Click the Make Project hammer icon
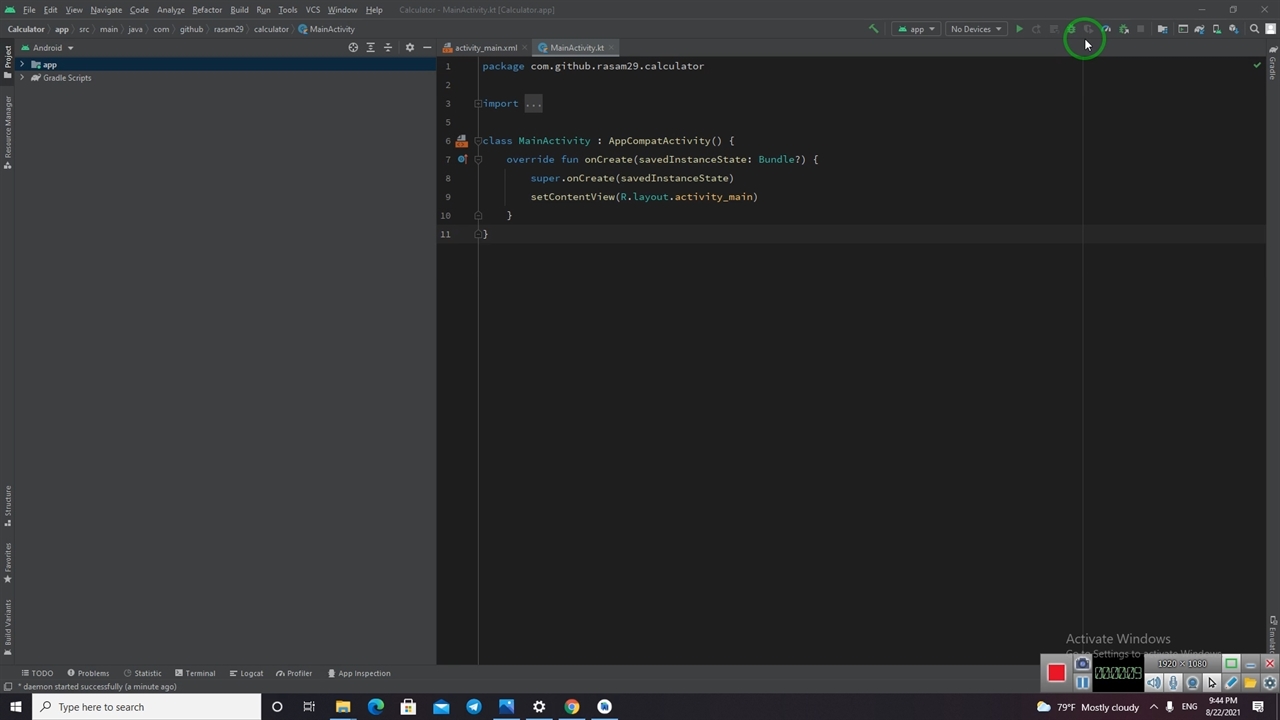Screen dimensions: 1280x720 coord(873,29)
